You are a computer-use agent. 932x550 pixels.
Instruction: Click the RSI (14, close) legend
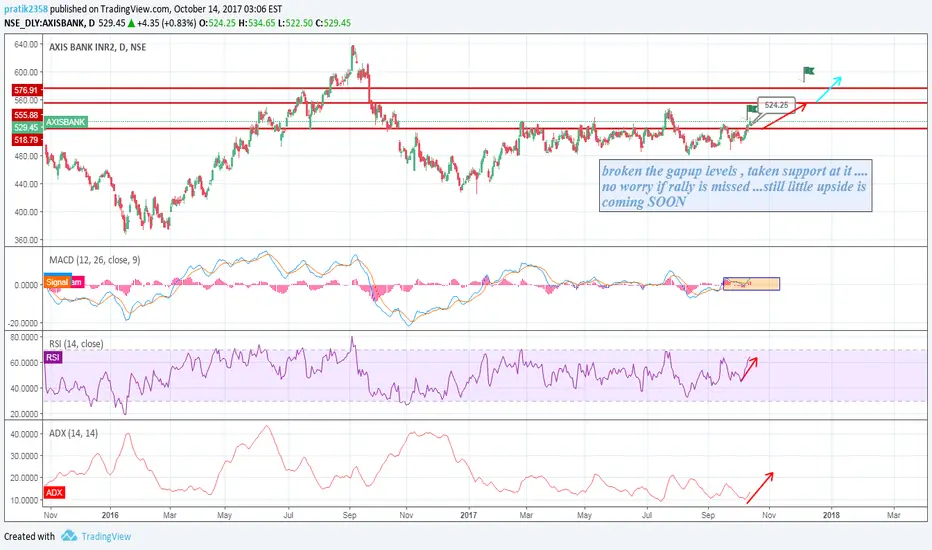click(x=76, y=344)
